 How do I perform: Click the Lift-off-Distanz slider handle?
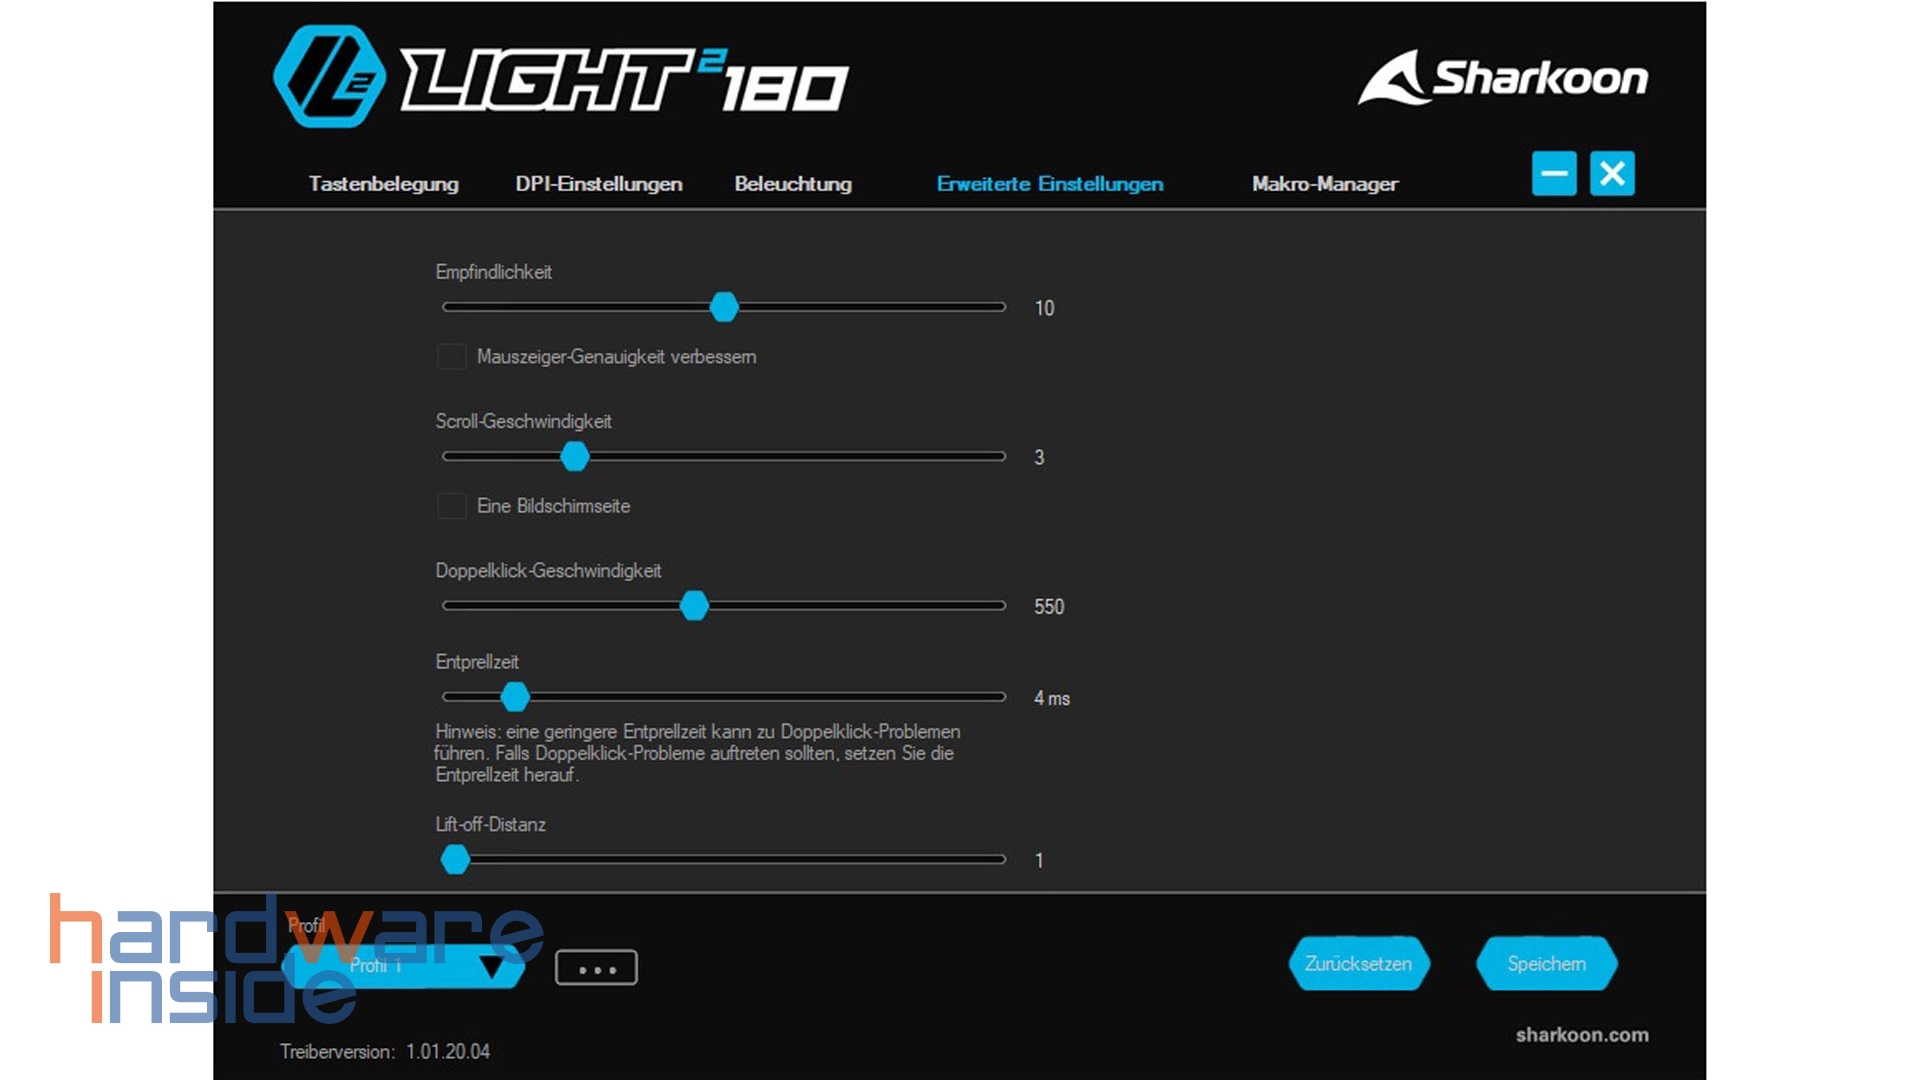[x=455, y=859]
